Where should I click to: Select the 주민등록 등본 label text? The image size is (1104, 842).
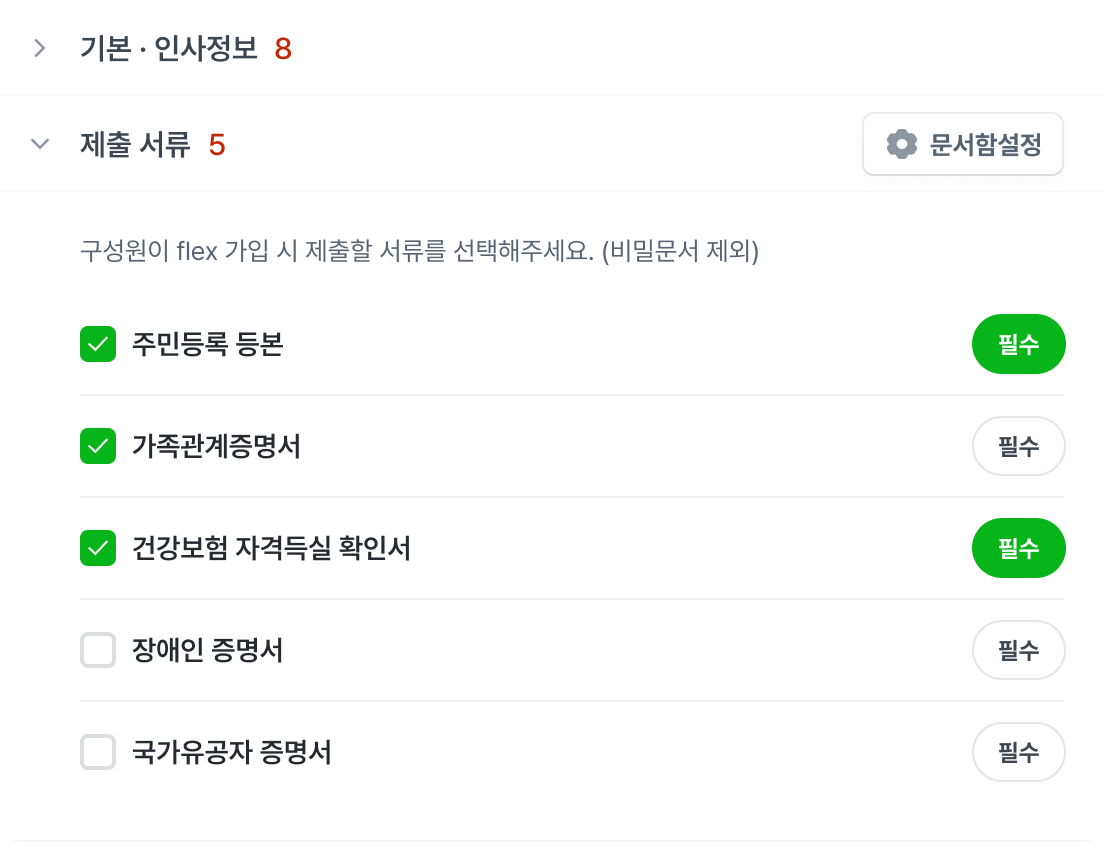tap(207, 345)
